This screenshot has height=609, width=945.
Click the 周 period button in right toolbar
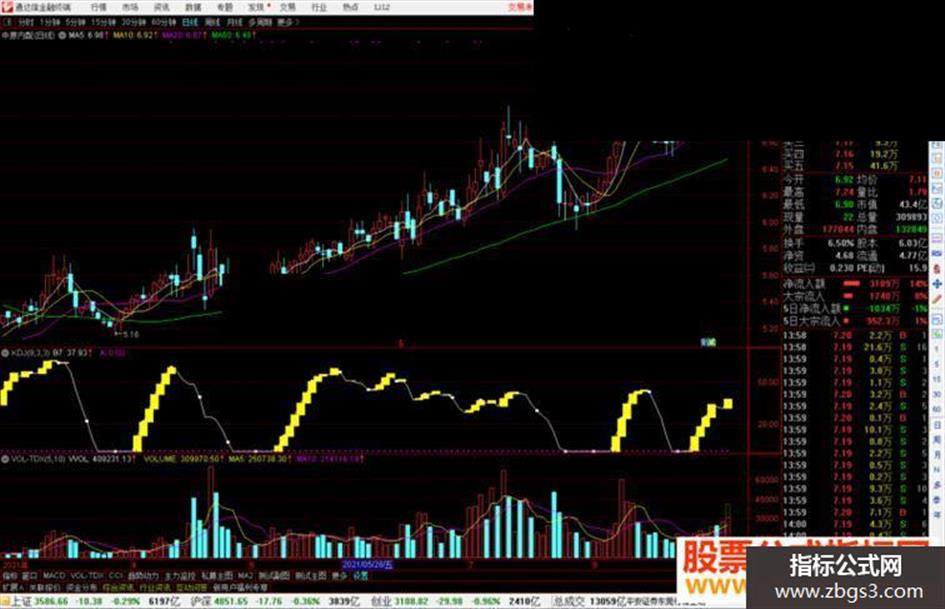click(x=937, y=439)
